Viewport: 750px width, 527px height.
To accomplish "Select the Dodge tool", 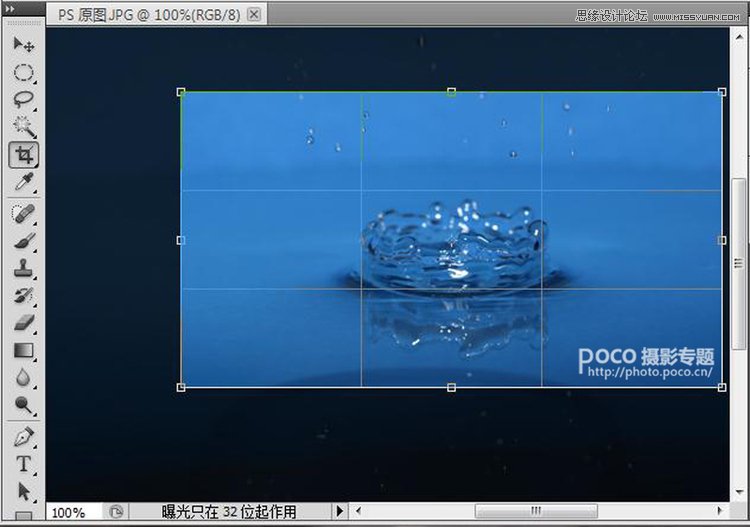I will [x=23, y=405].
